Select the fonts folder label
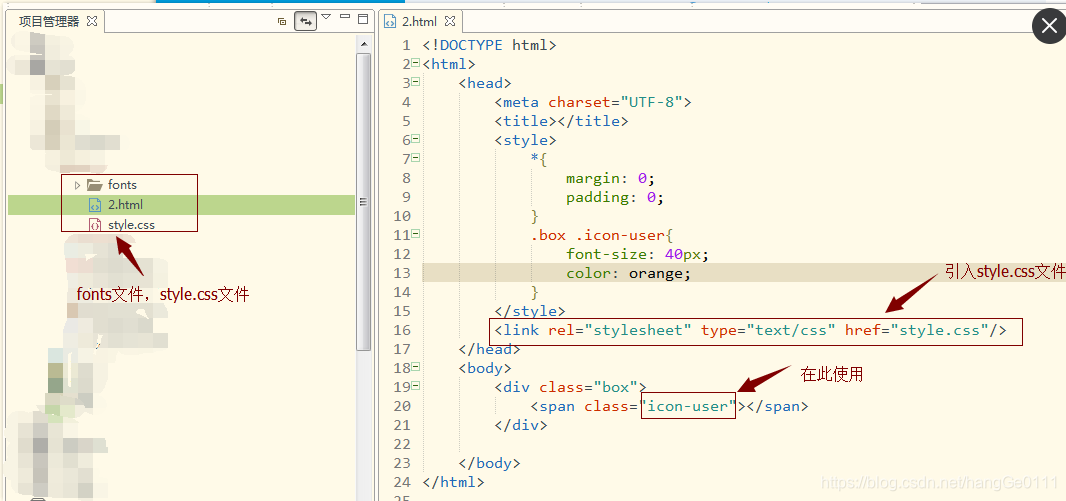 point(122,185)
